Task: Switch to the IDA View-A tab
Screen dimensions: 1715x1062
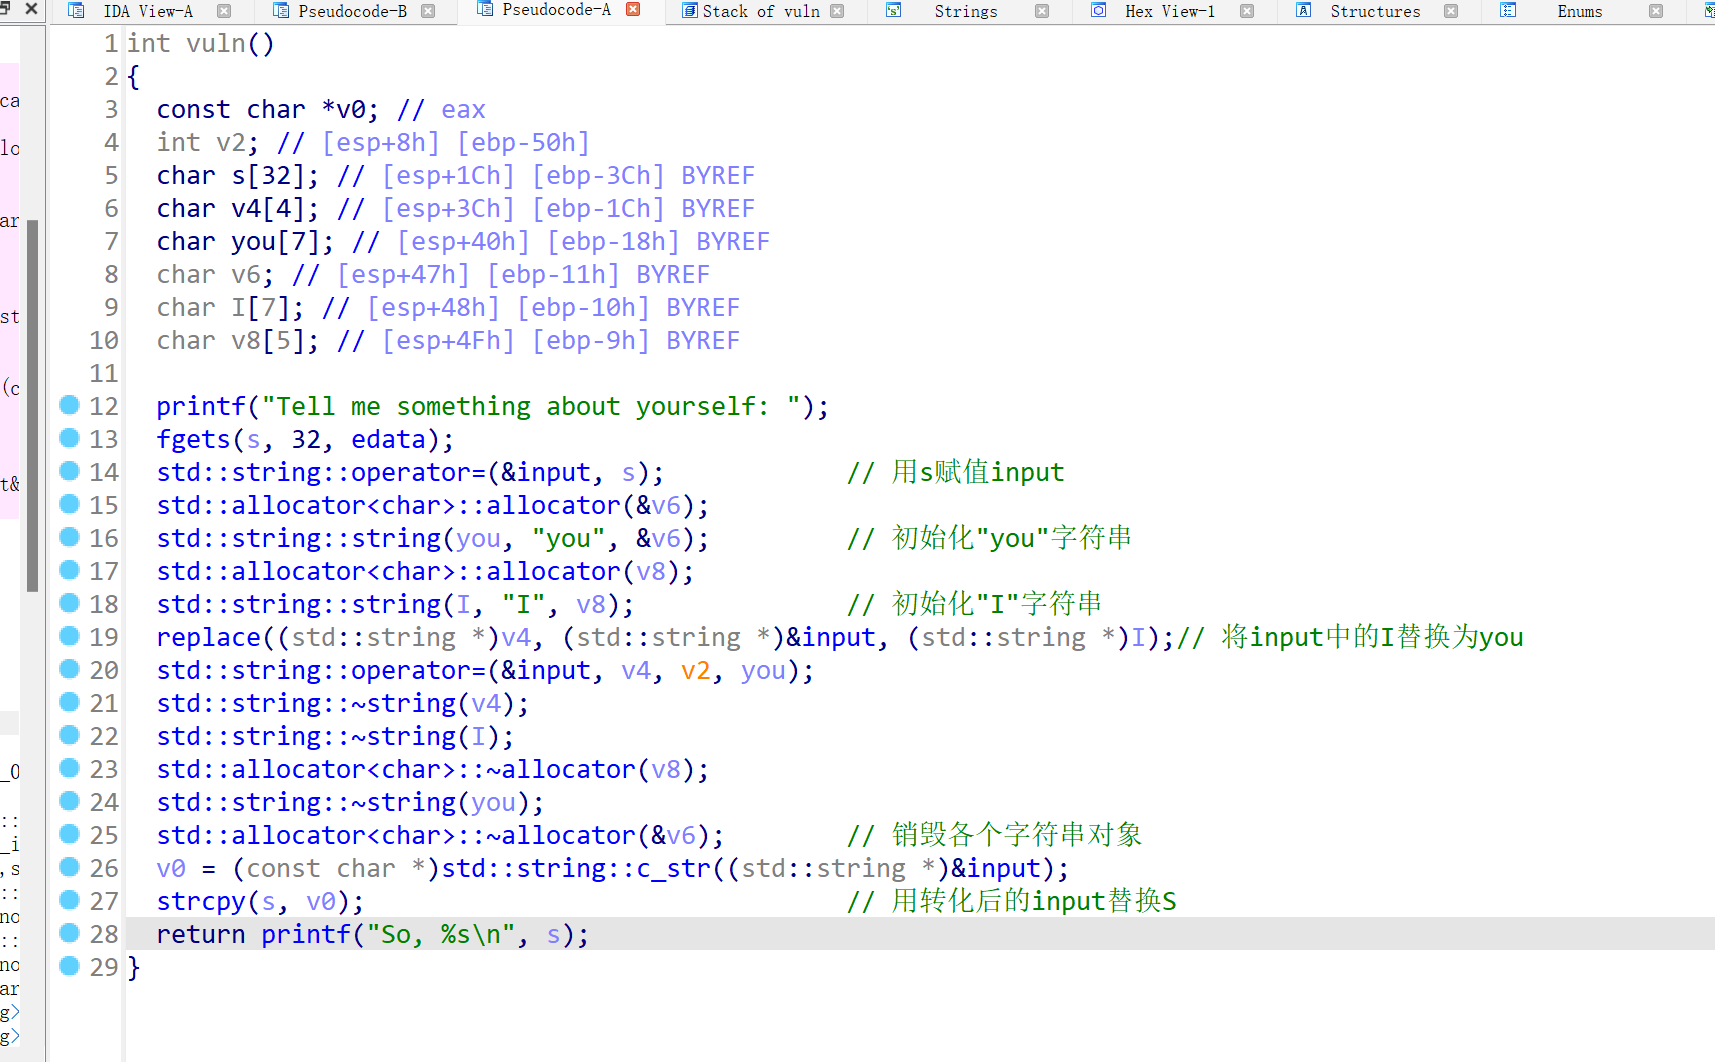Action: pos(147,11)
